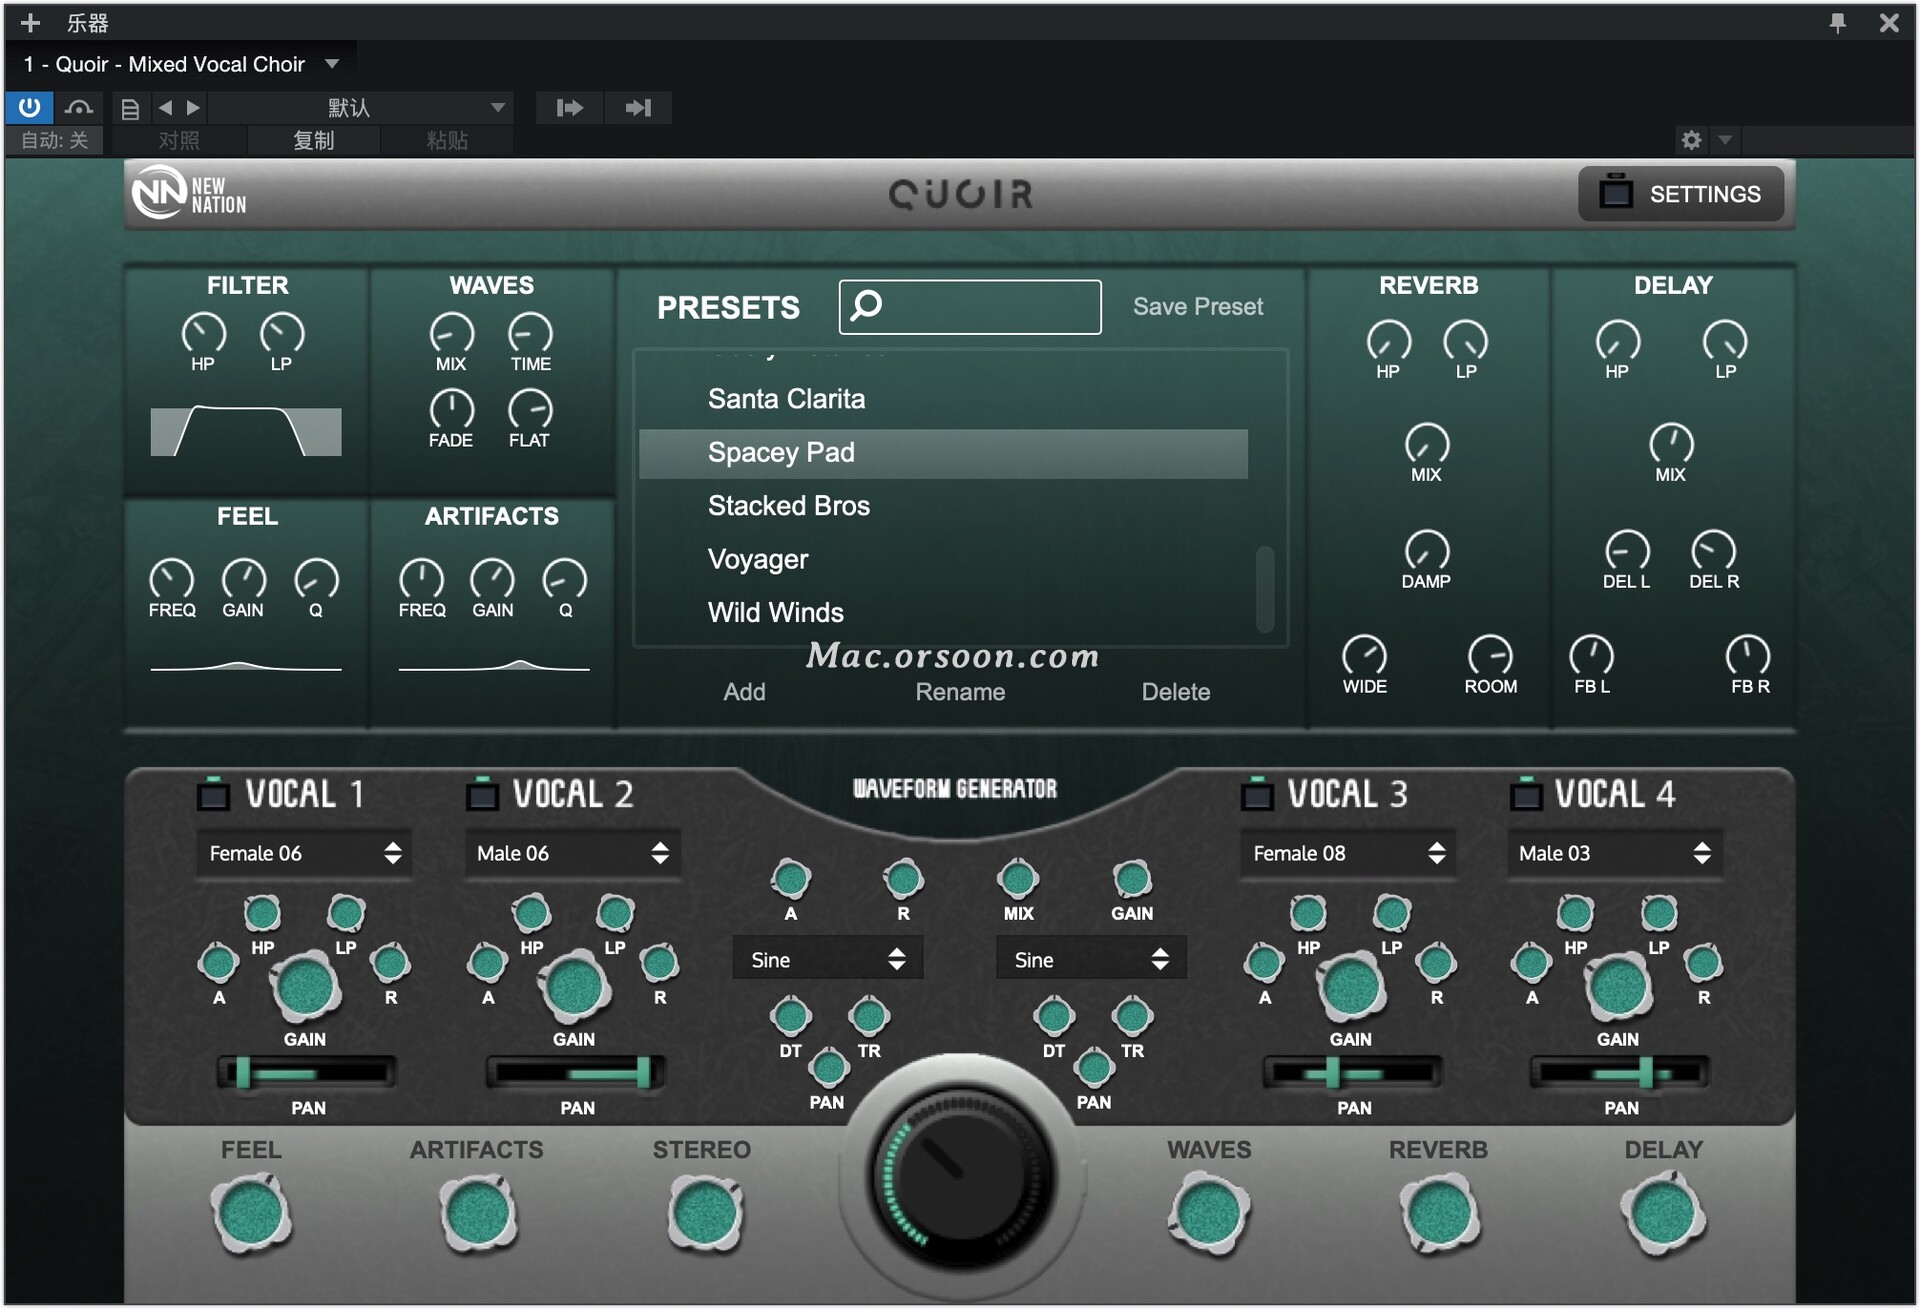1920x1309 pixels.
Task: Click the search magnifier icon
Action: (x=867, y=304)
